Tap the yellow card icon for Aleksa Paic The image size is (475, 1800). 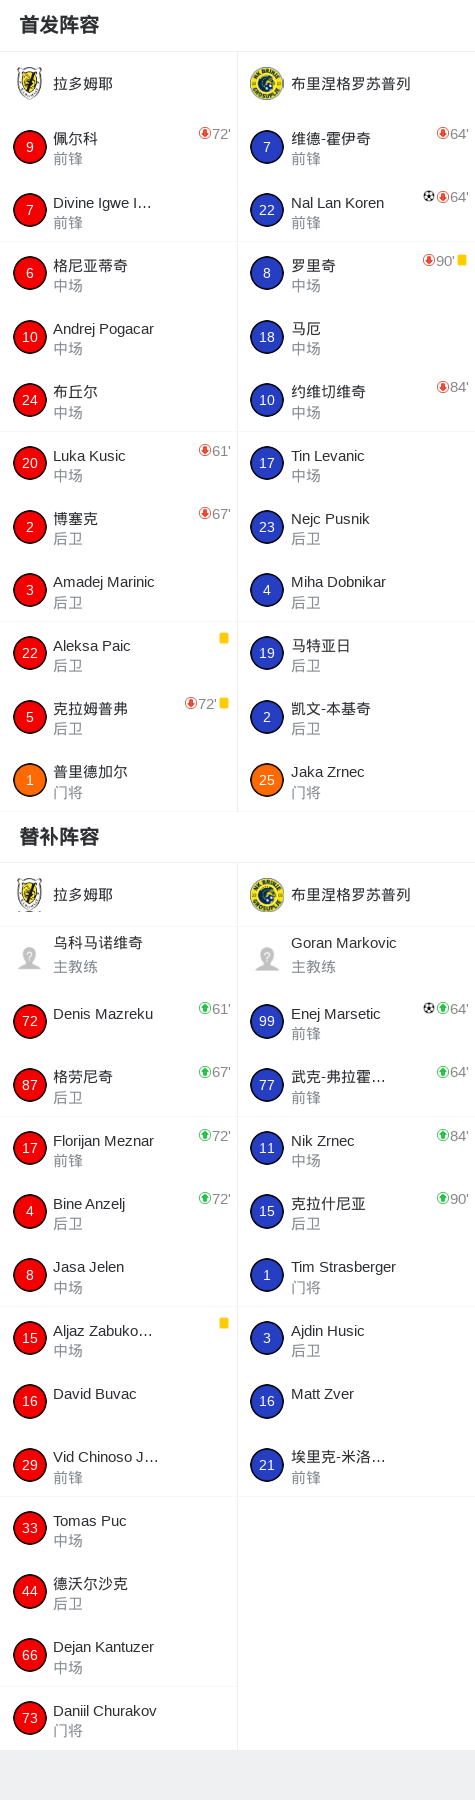click(x=224, y=638)
